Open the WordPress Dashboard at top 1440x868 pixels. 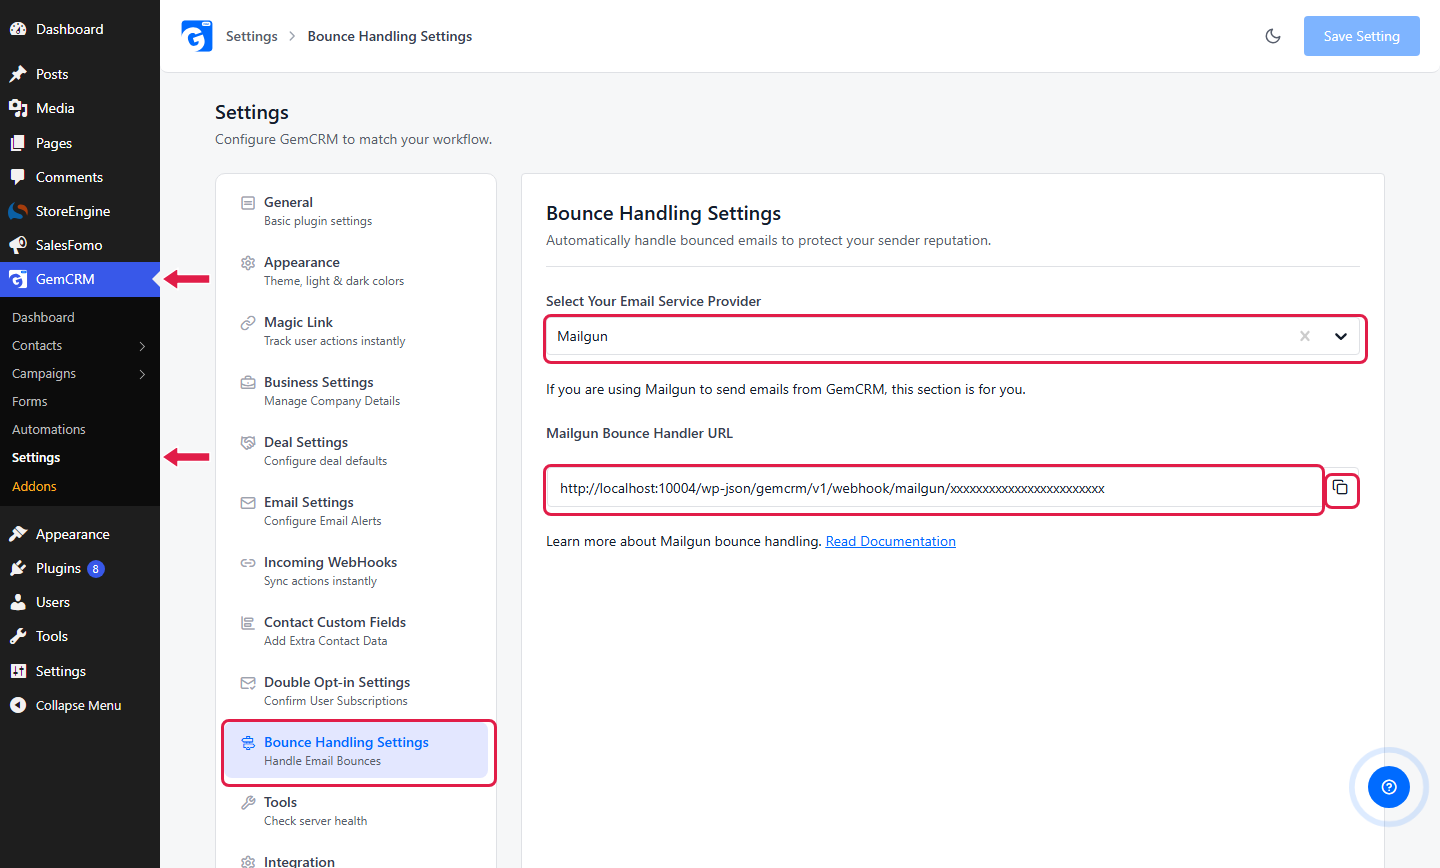pyautogui.click(x=80, y=29)
